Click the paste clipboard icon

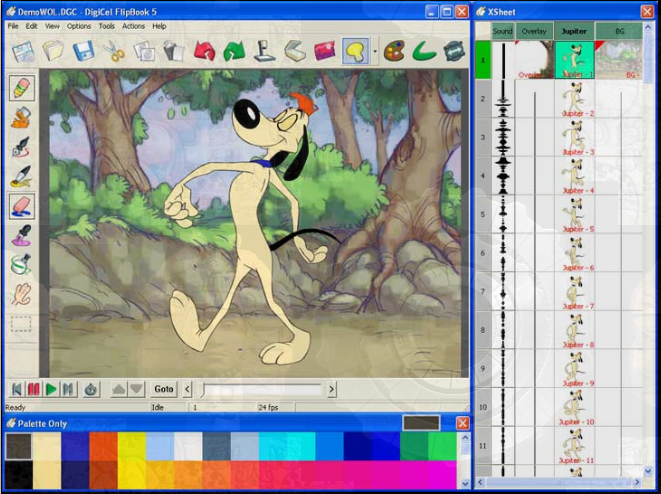[x=174, y=51]
